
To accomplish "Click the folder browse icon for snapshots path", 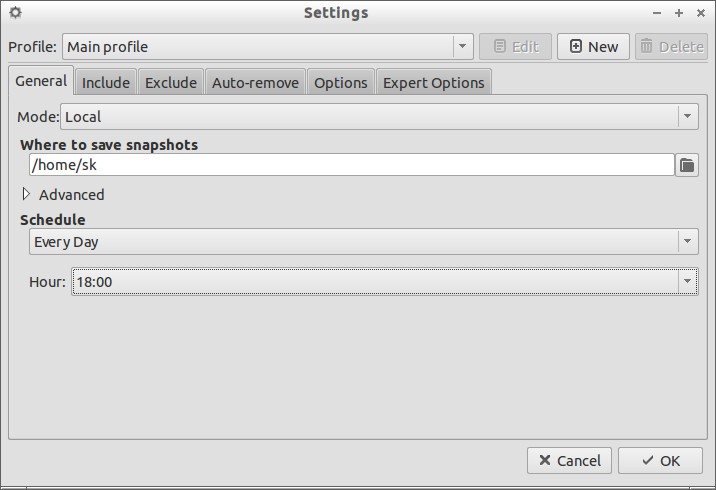I will pyautogui.click(x=687, y=165).
